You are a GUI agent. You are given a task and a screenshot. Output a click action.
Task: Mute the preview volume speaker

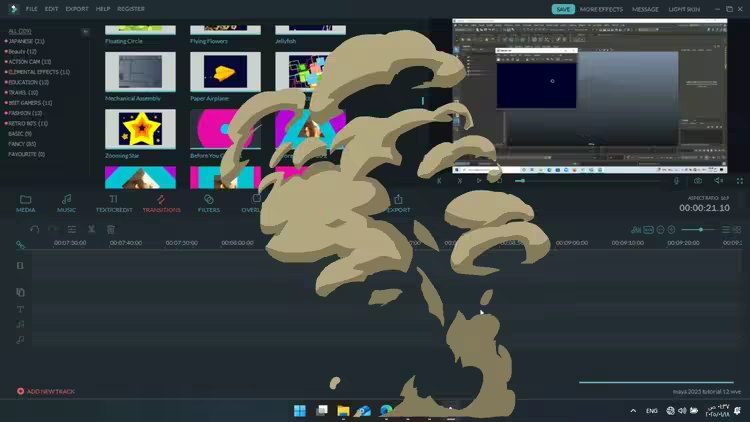(x=718, y=181)
